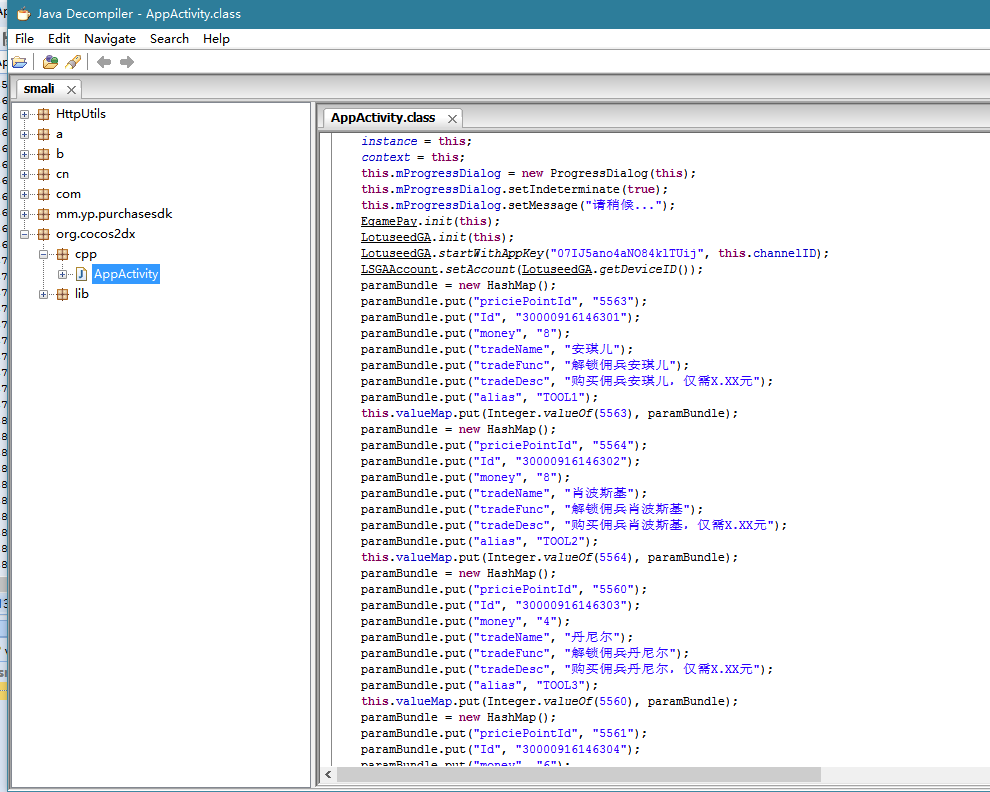Select the cn package icon

[x=44, y=174]
